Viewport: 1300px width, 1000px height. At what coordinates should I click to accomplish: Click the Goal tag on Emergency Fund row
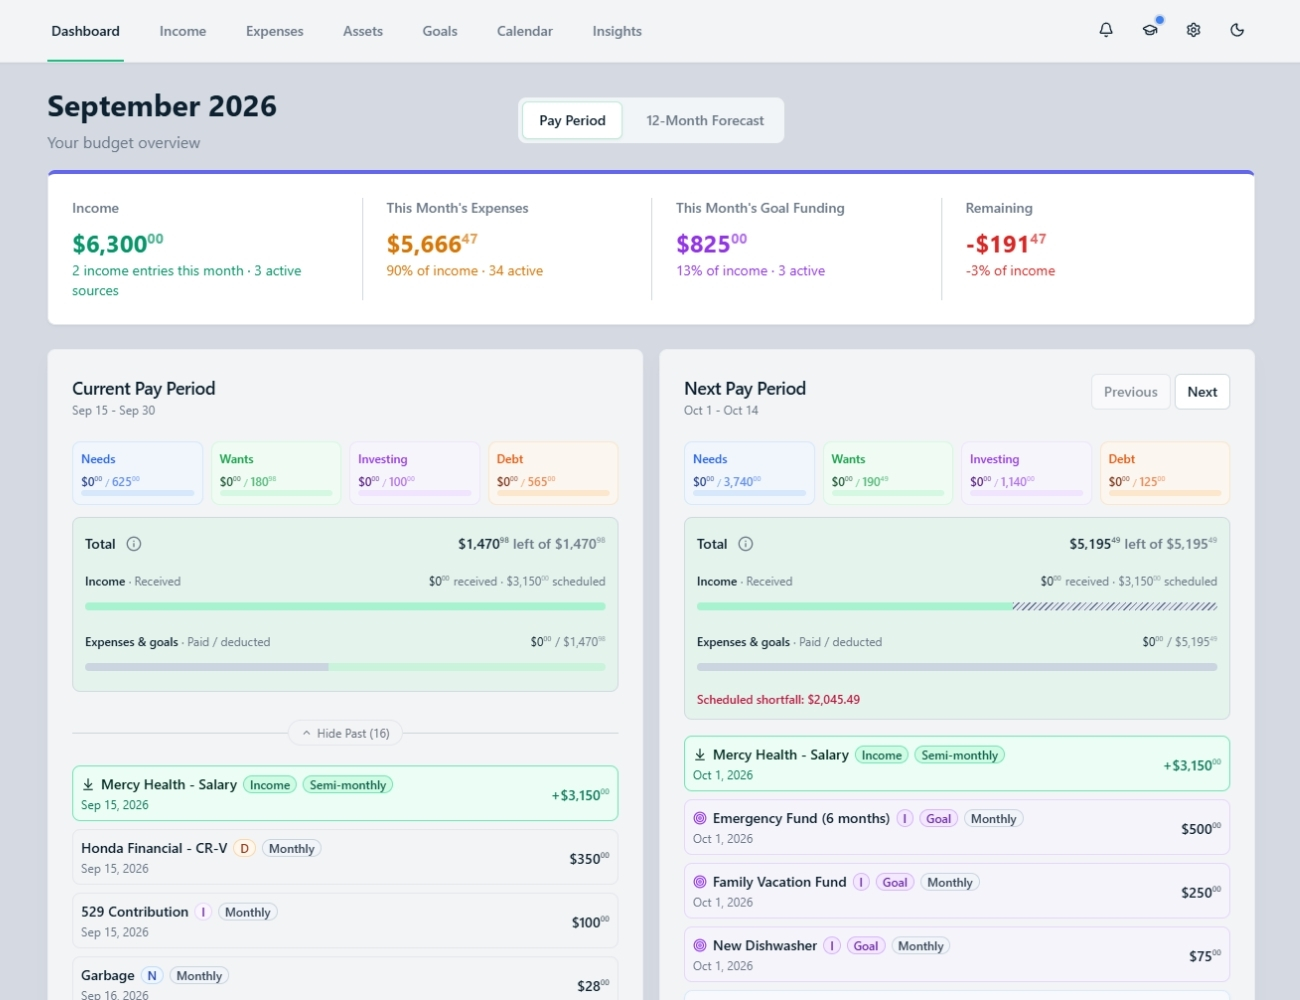pyautogui.click(x=938, y=818)
